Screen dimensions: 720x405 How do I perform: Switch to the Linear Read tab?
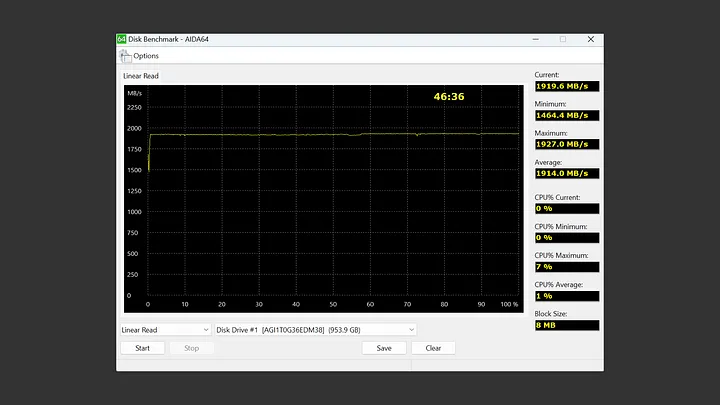coord(141,75)
